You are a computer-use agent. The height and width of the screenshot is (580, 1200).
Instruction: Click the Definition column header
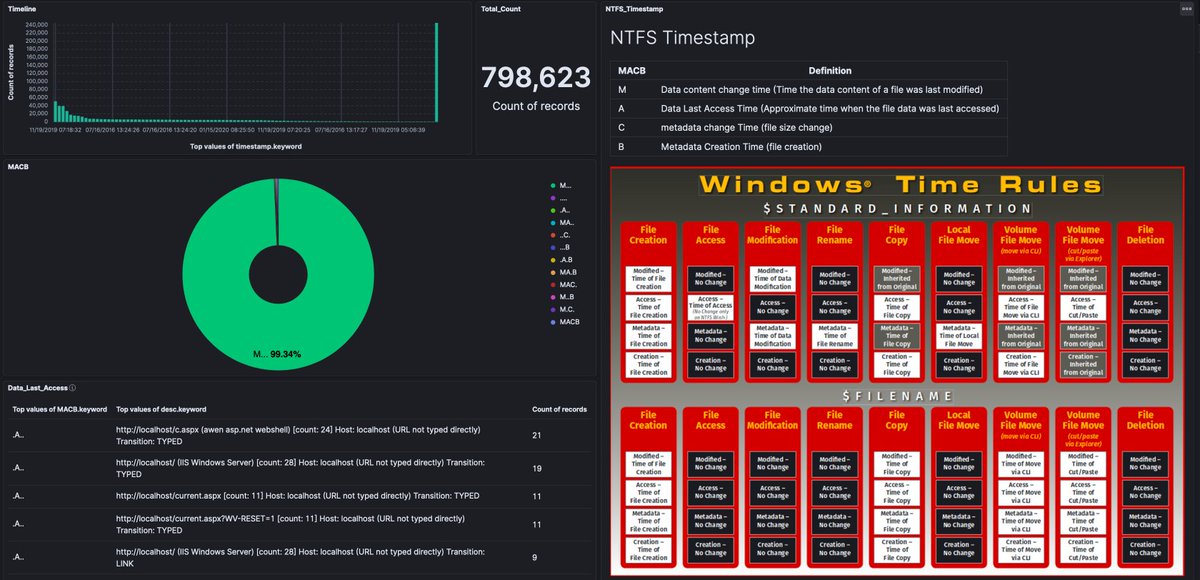[830, 71]
